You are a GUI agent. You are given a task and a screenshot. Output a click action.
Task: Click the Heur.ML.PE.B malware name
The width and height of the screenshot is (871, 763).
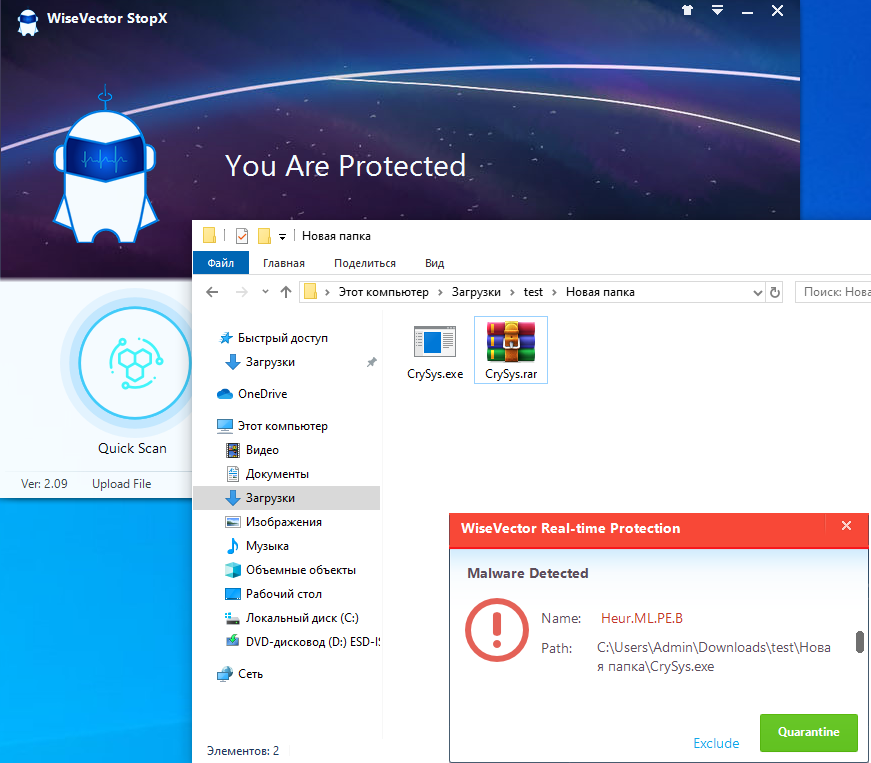642,618
